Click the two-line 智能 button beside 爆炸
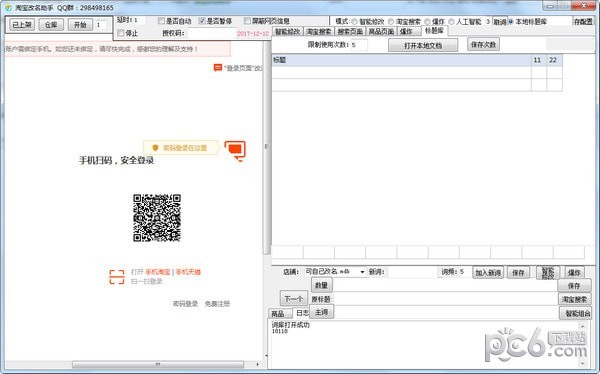Viewport: 600px width, 374px height. [548, 273]
